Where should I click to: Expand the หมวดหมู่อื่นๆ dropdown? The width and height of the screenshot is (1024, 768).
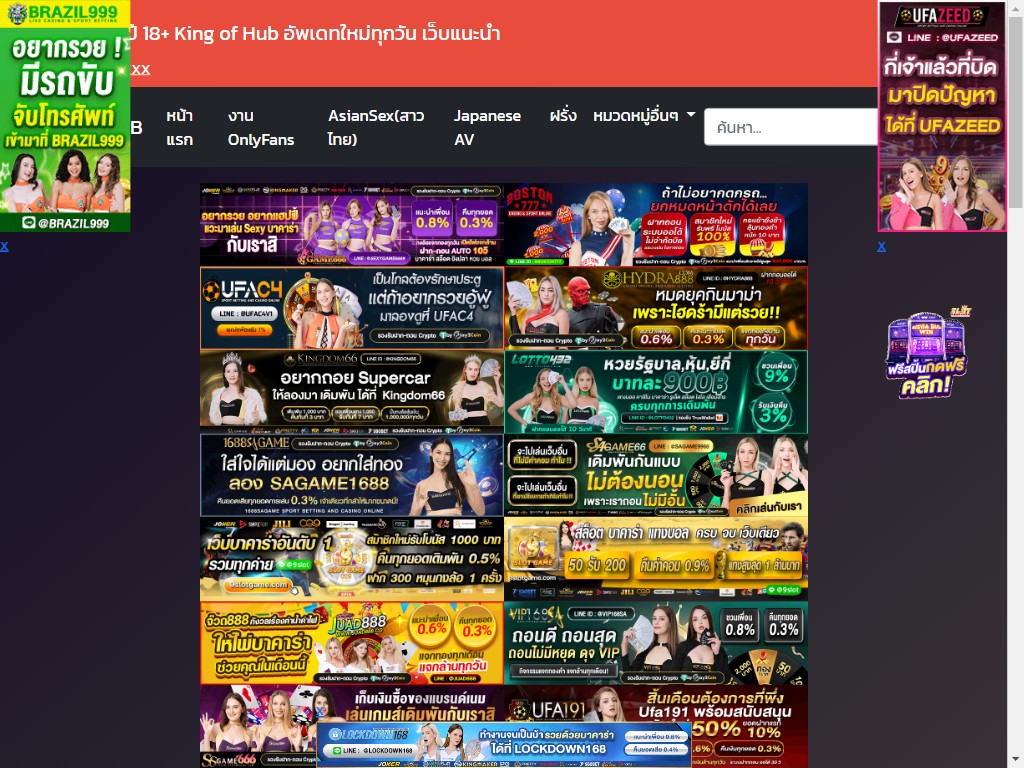coord(644,116)
